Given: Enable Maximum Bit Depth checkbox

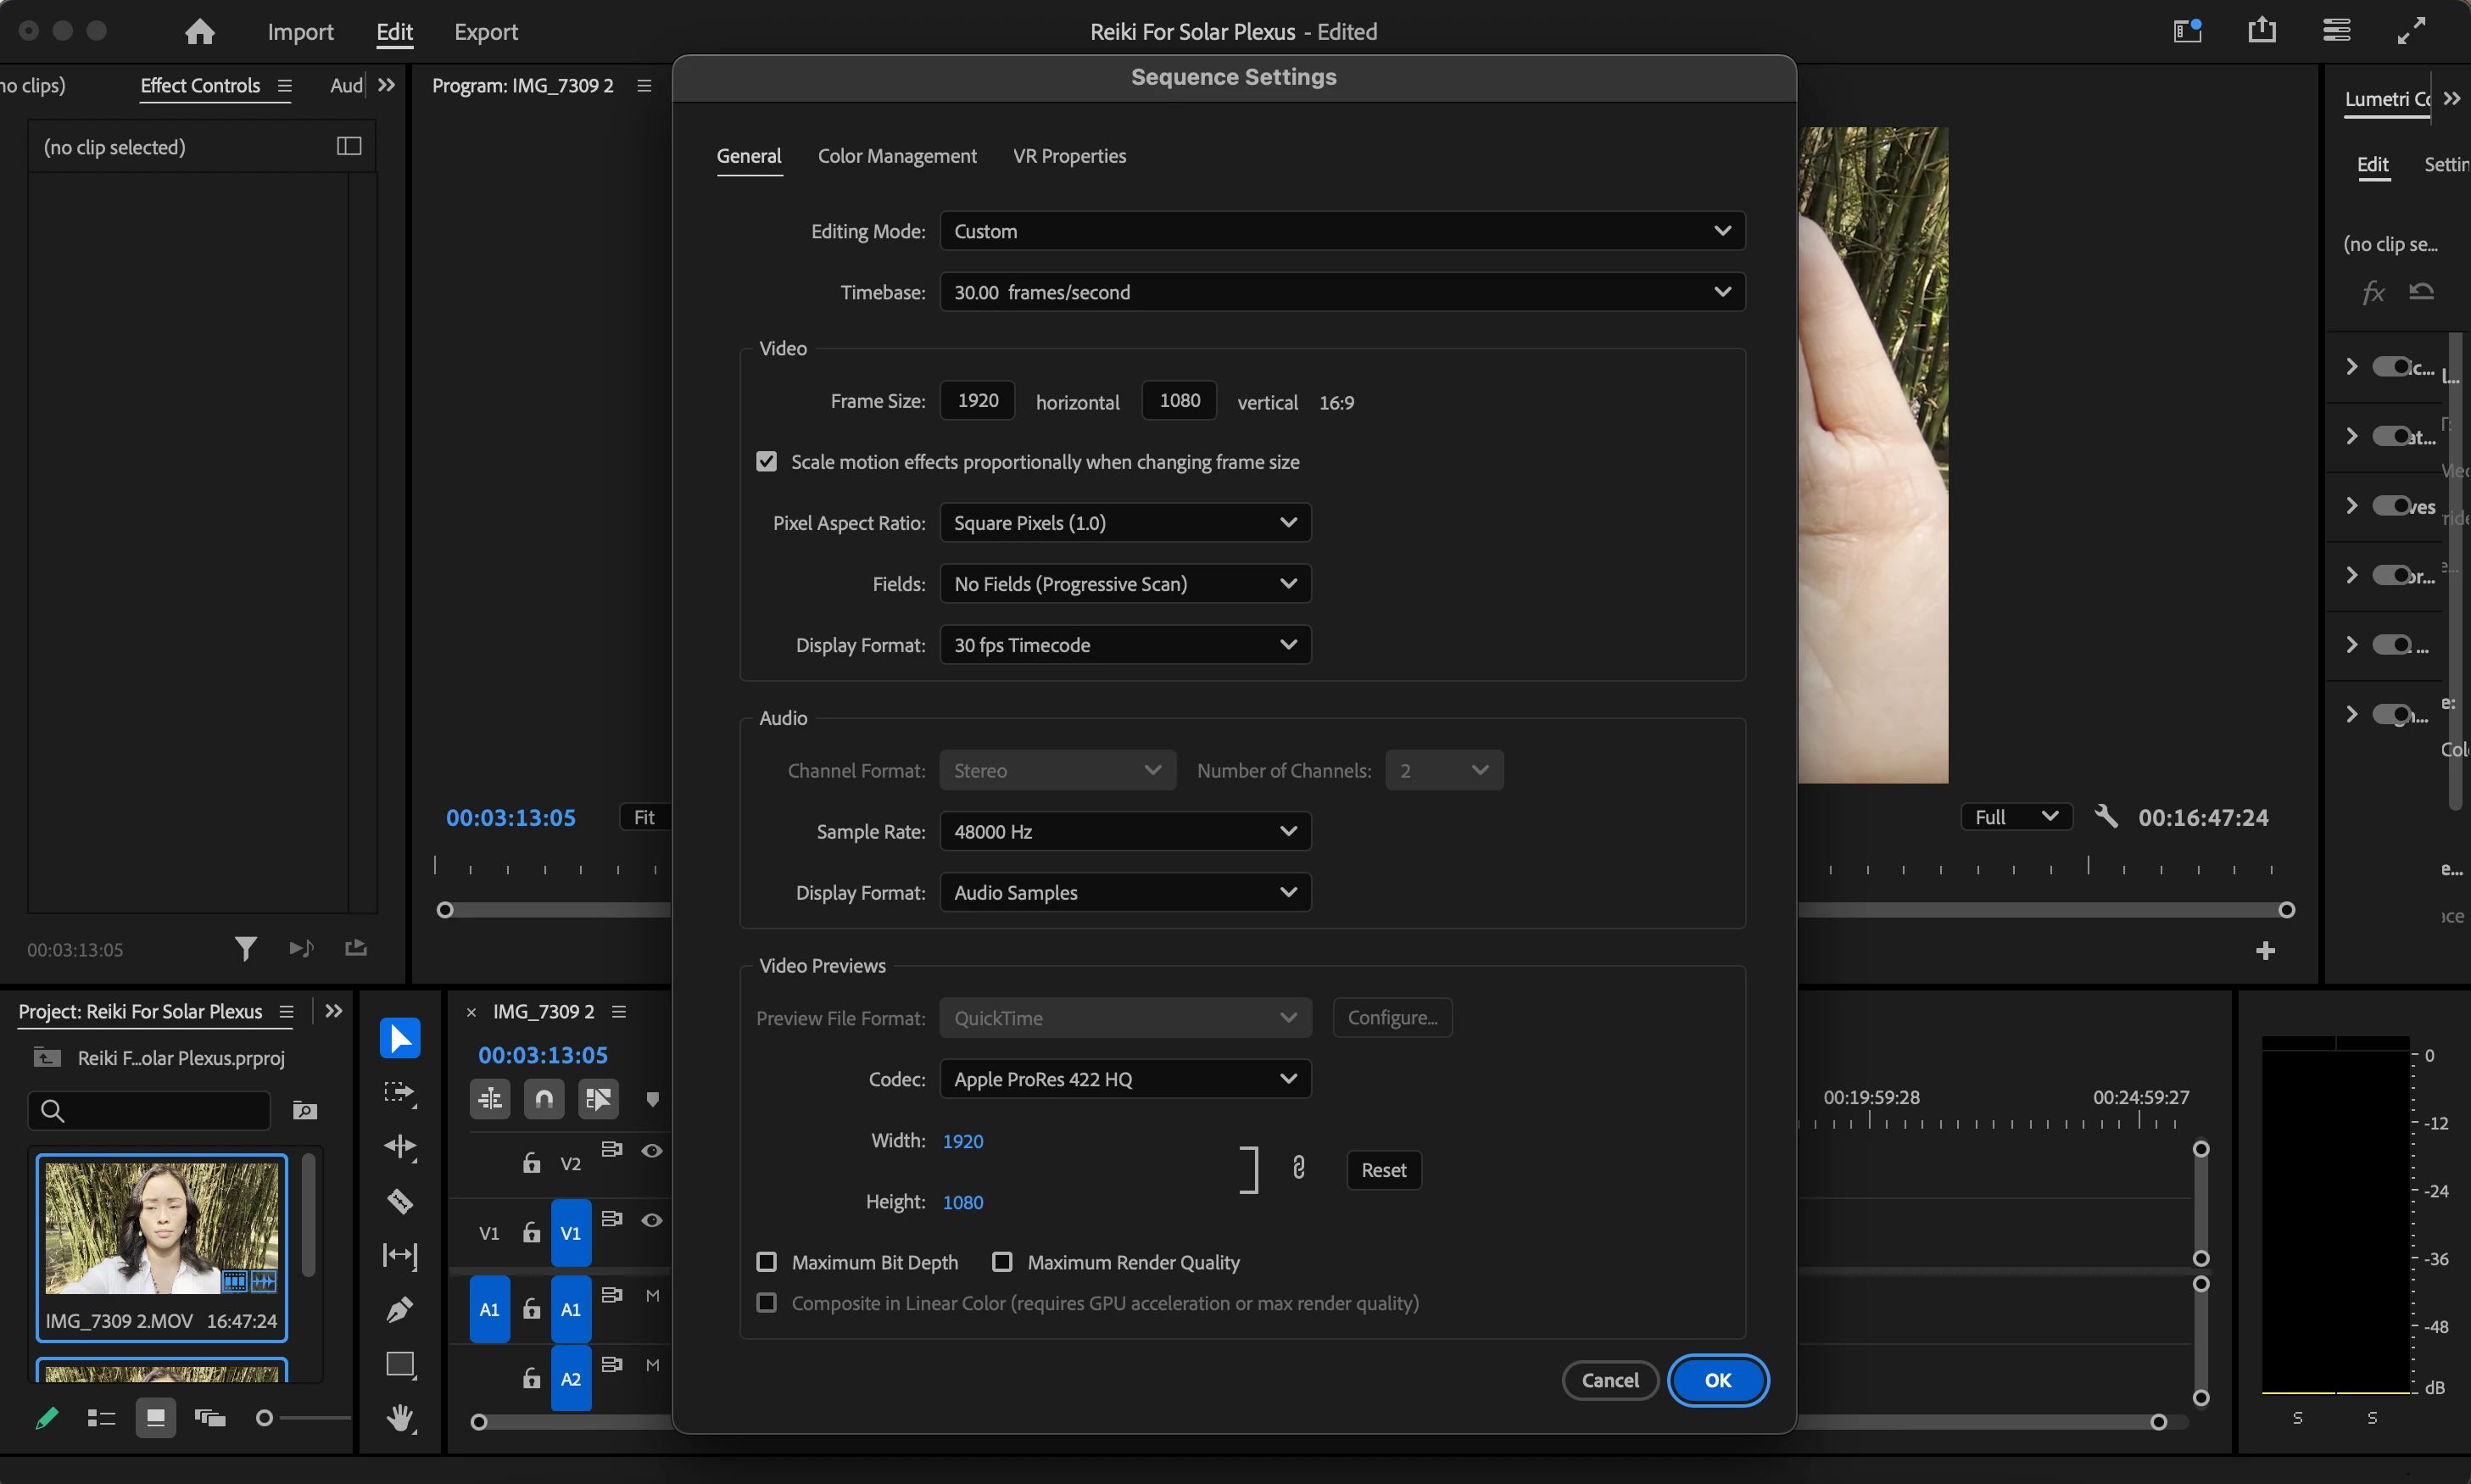Looking at the screenshot, I should [767, 1262].
